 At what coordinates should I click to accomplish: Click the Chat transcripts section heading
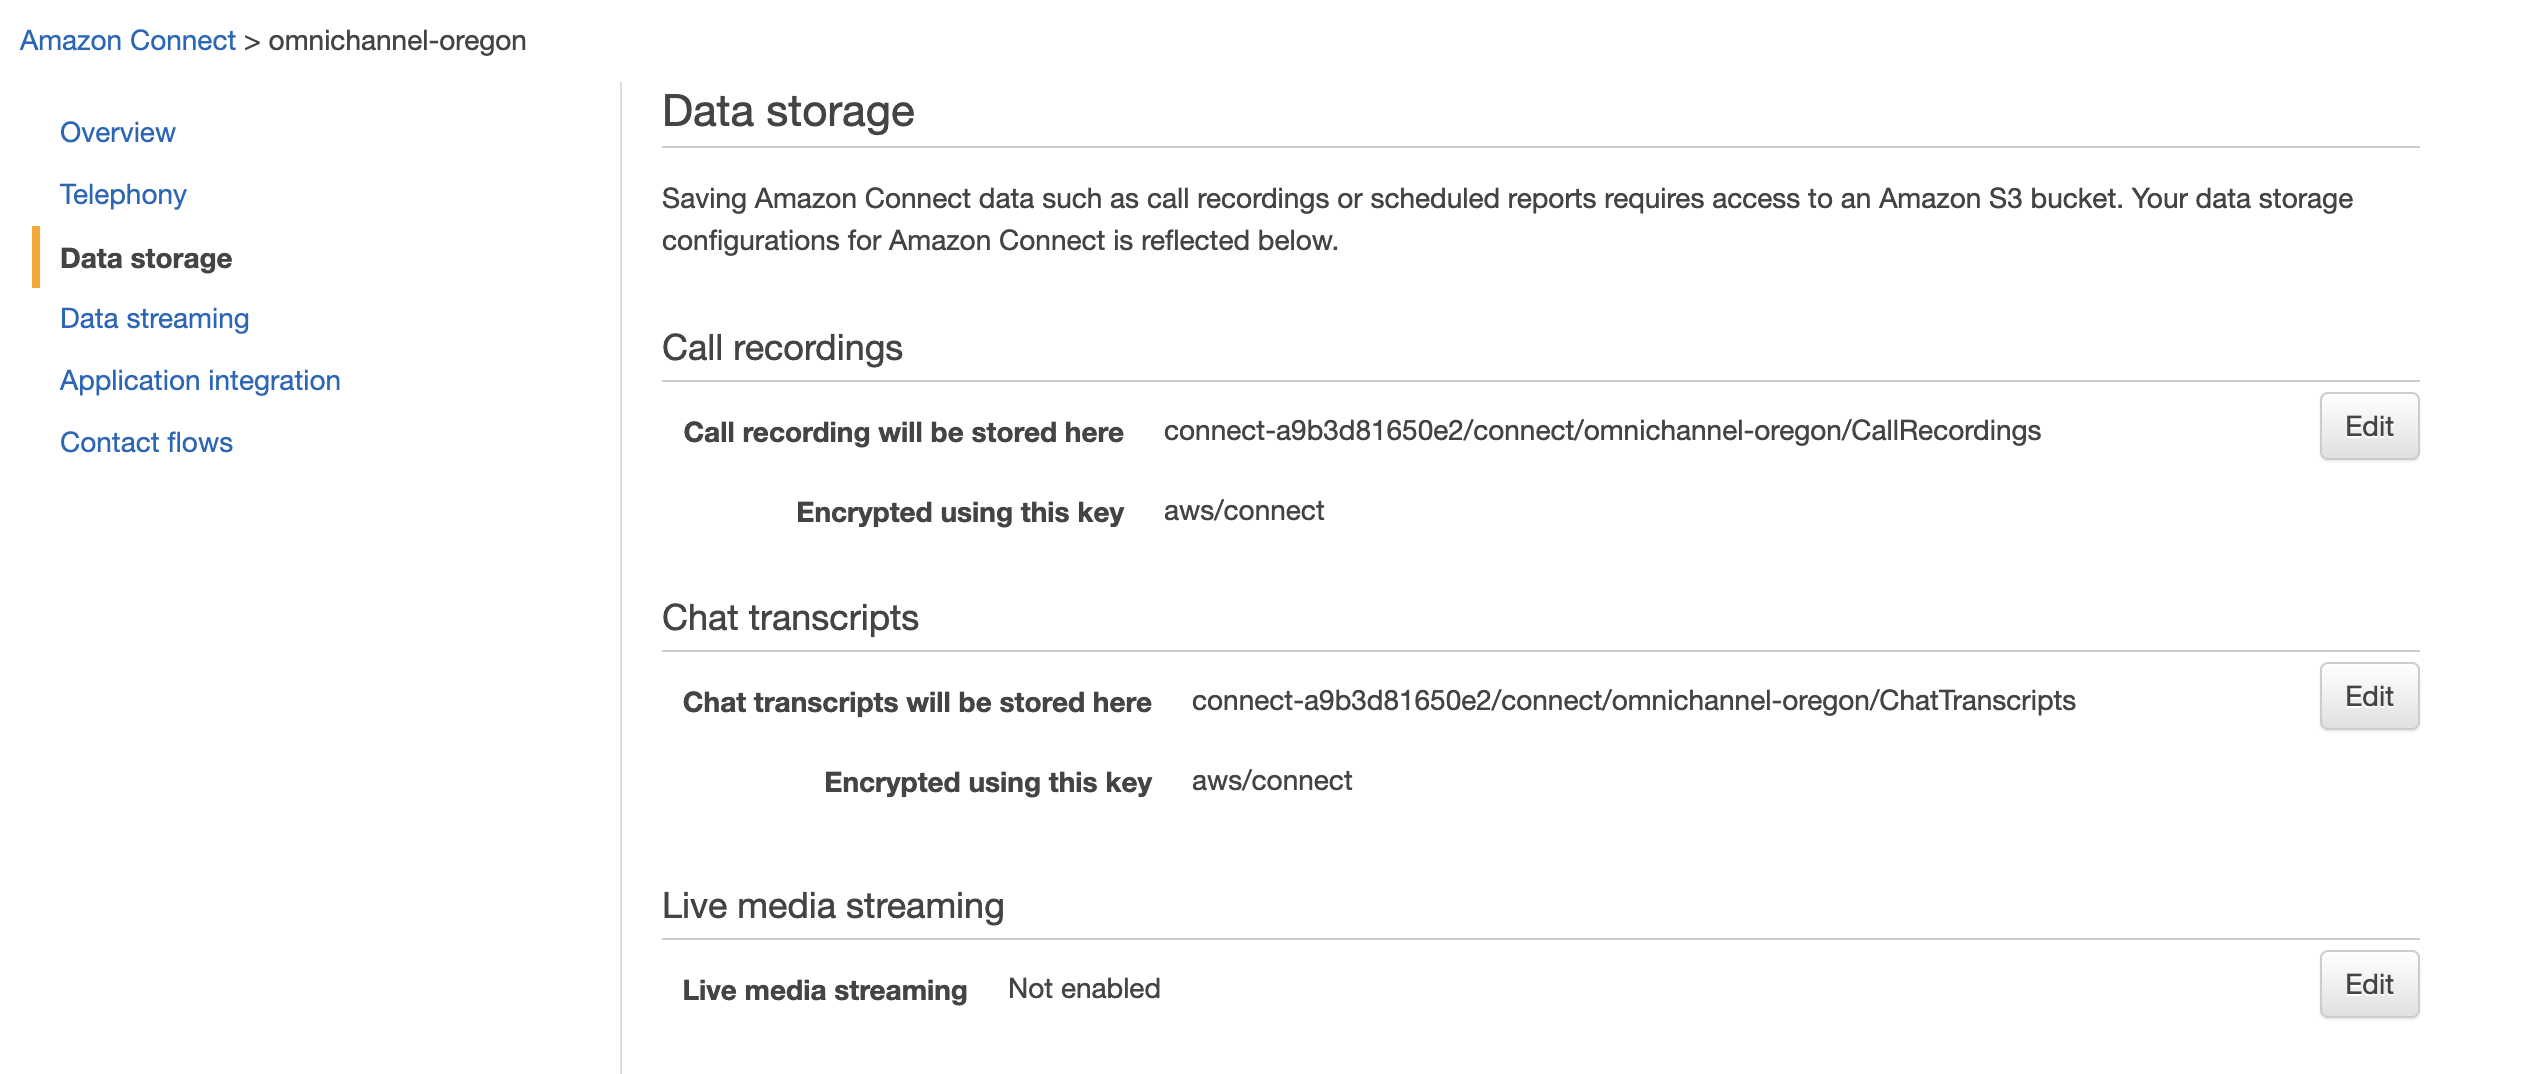tap(790, 618)
